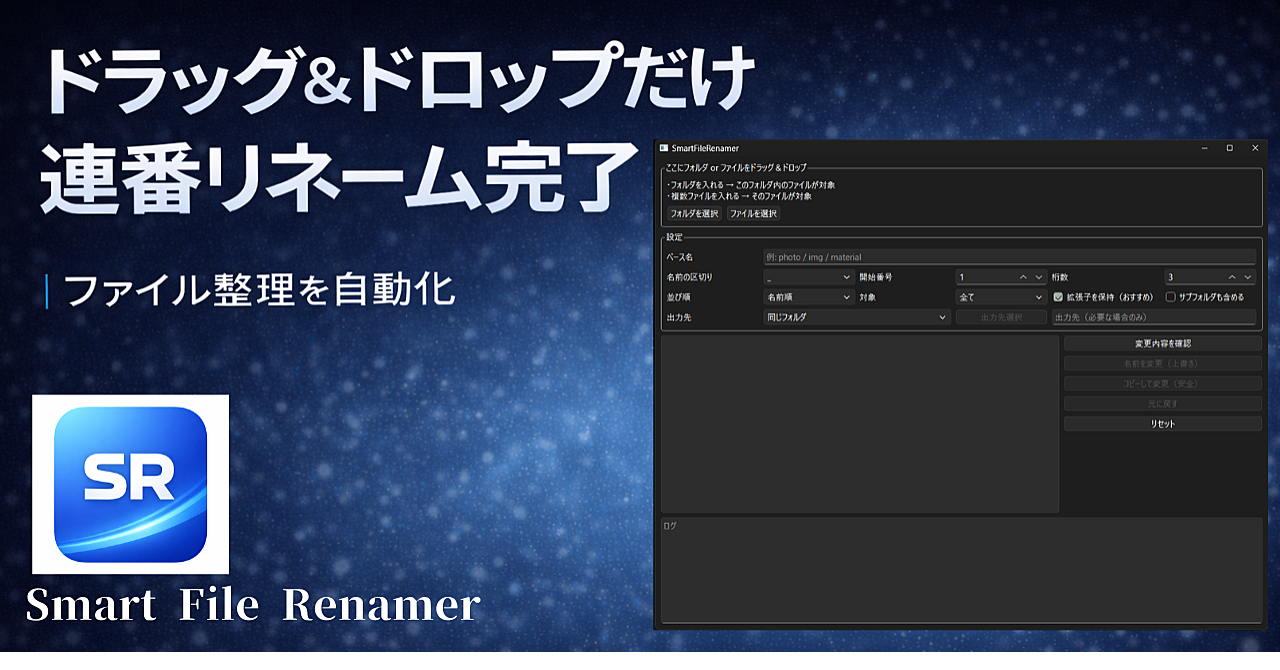Open the 並び順 dropdown showing 名前順
Screen dimensions: 1280x670
(x=810, y=295)
